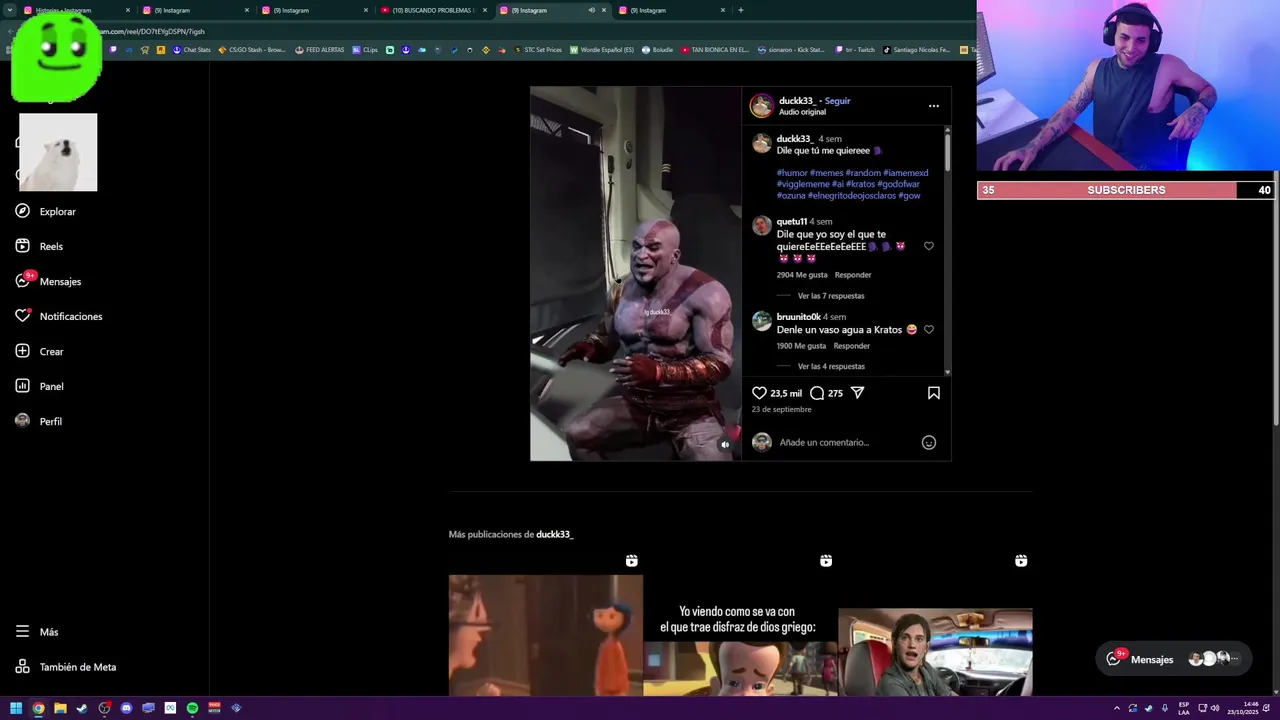Open comments via the comment bubble icon
1280x720 pixels.
817,393
